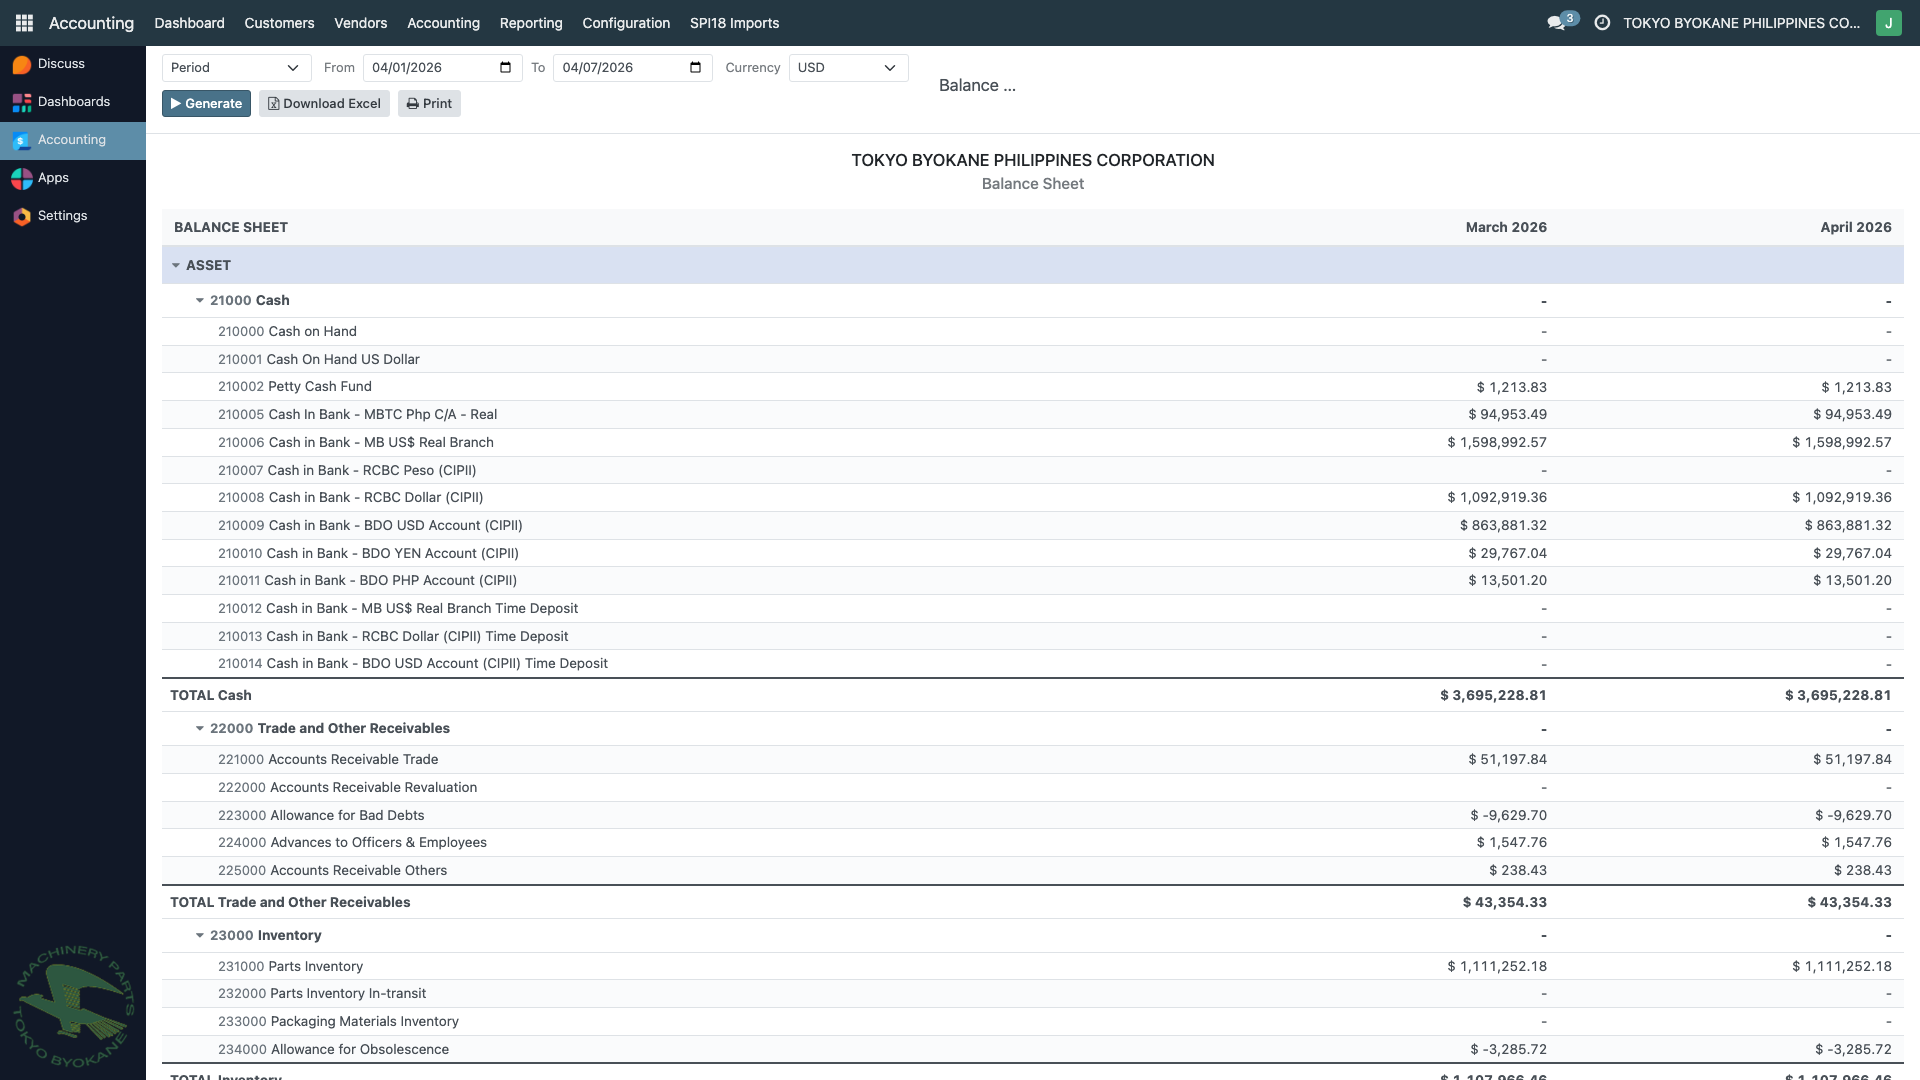Open the Currency USD dropdown

click(x=847, y=68)
